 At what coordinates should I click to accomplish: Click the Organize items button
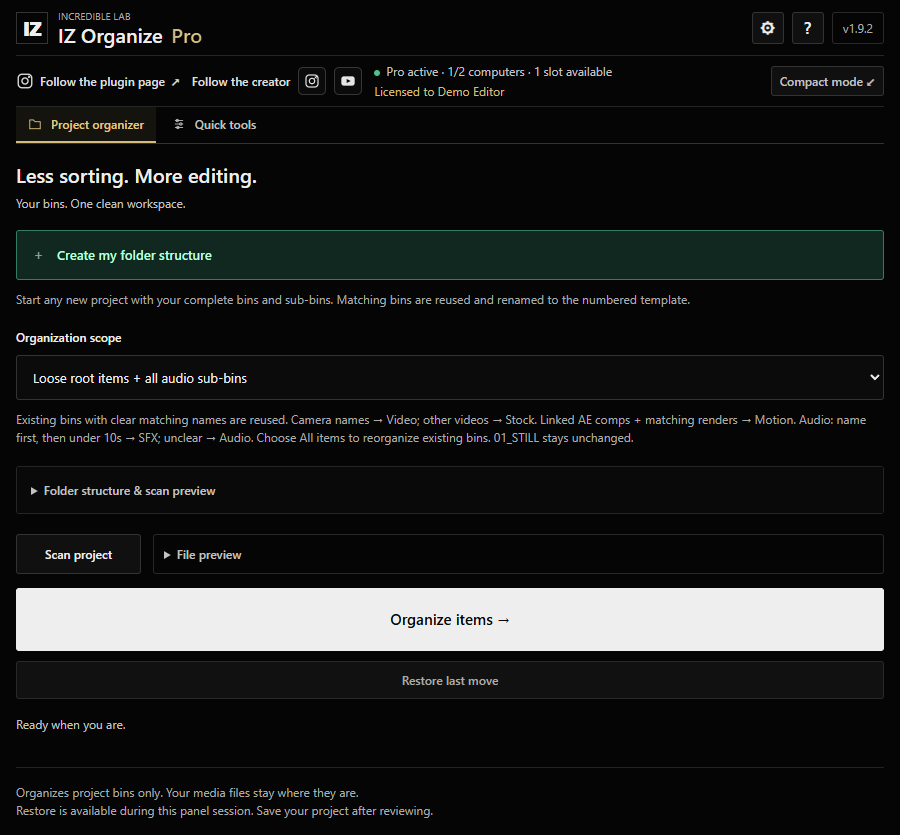coord(450,620)
